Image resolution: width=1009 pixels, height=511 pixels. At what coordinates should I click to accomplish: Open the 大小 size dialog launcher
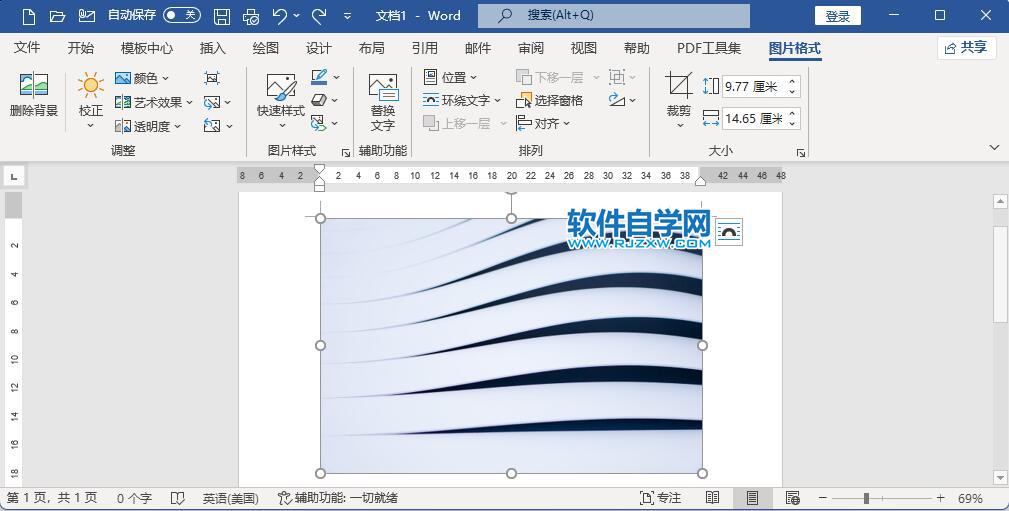click(x=801, y=153)
